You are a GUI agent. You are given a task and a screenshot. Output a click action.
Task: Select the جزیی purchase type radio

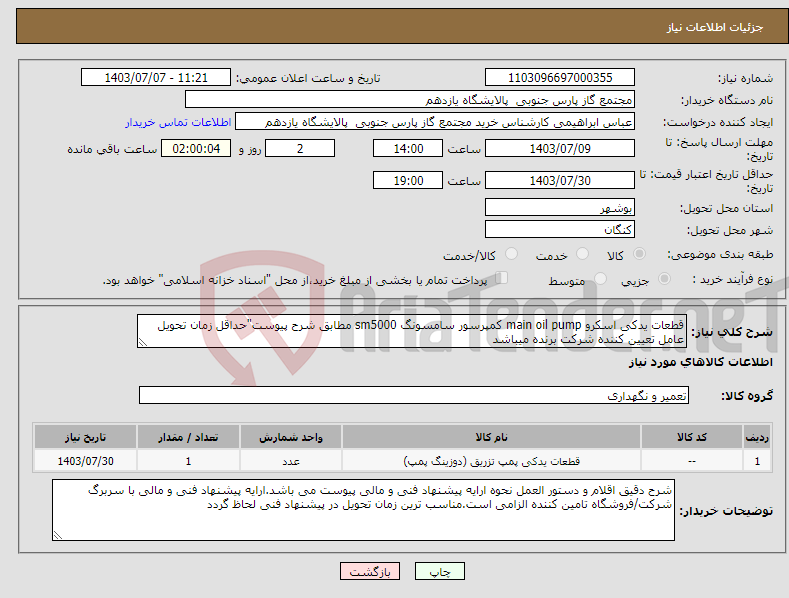coord(664,279)
